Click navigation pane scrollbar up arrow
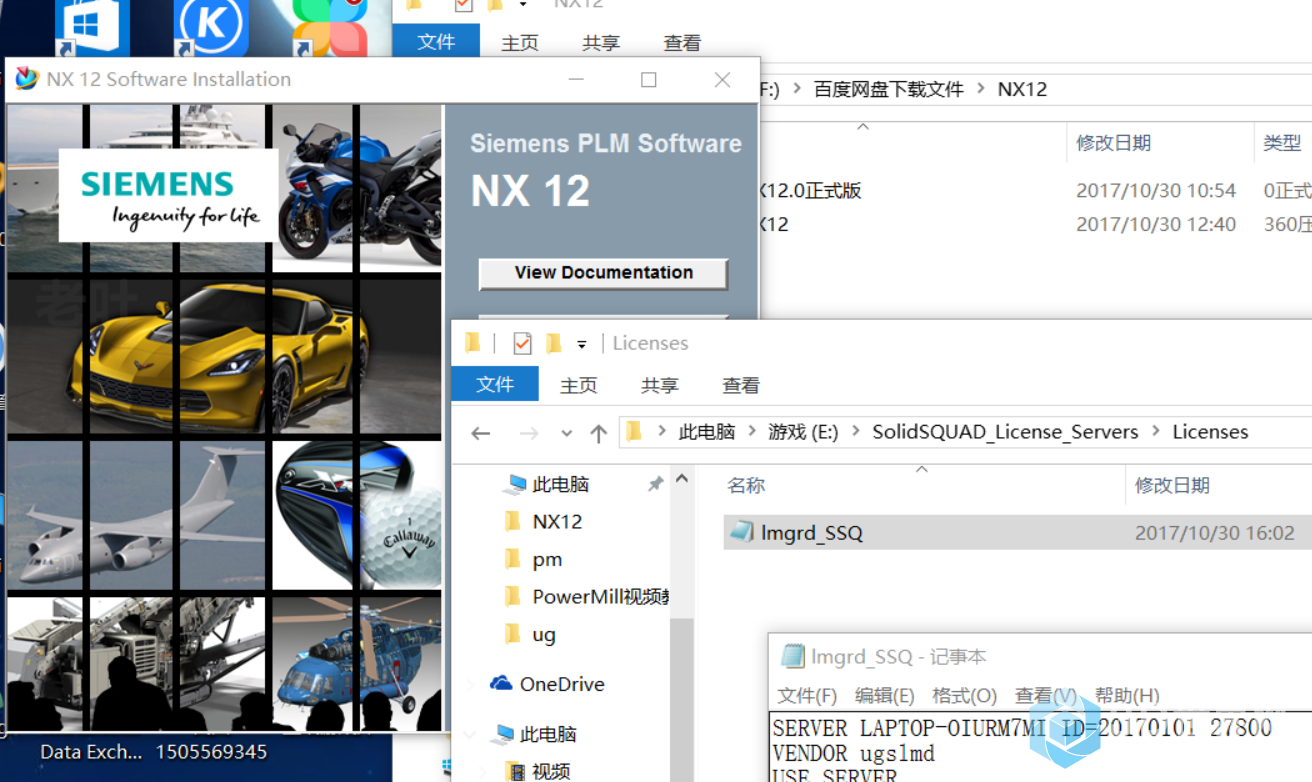Image resolution: width=1312 pixels, height=782 pixels. [682, 479]
